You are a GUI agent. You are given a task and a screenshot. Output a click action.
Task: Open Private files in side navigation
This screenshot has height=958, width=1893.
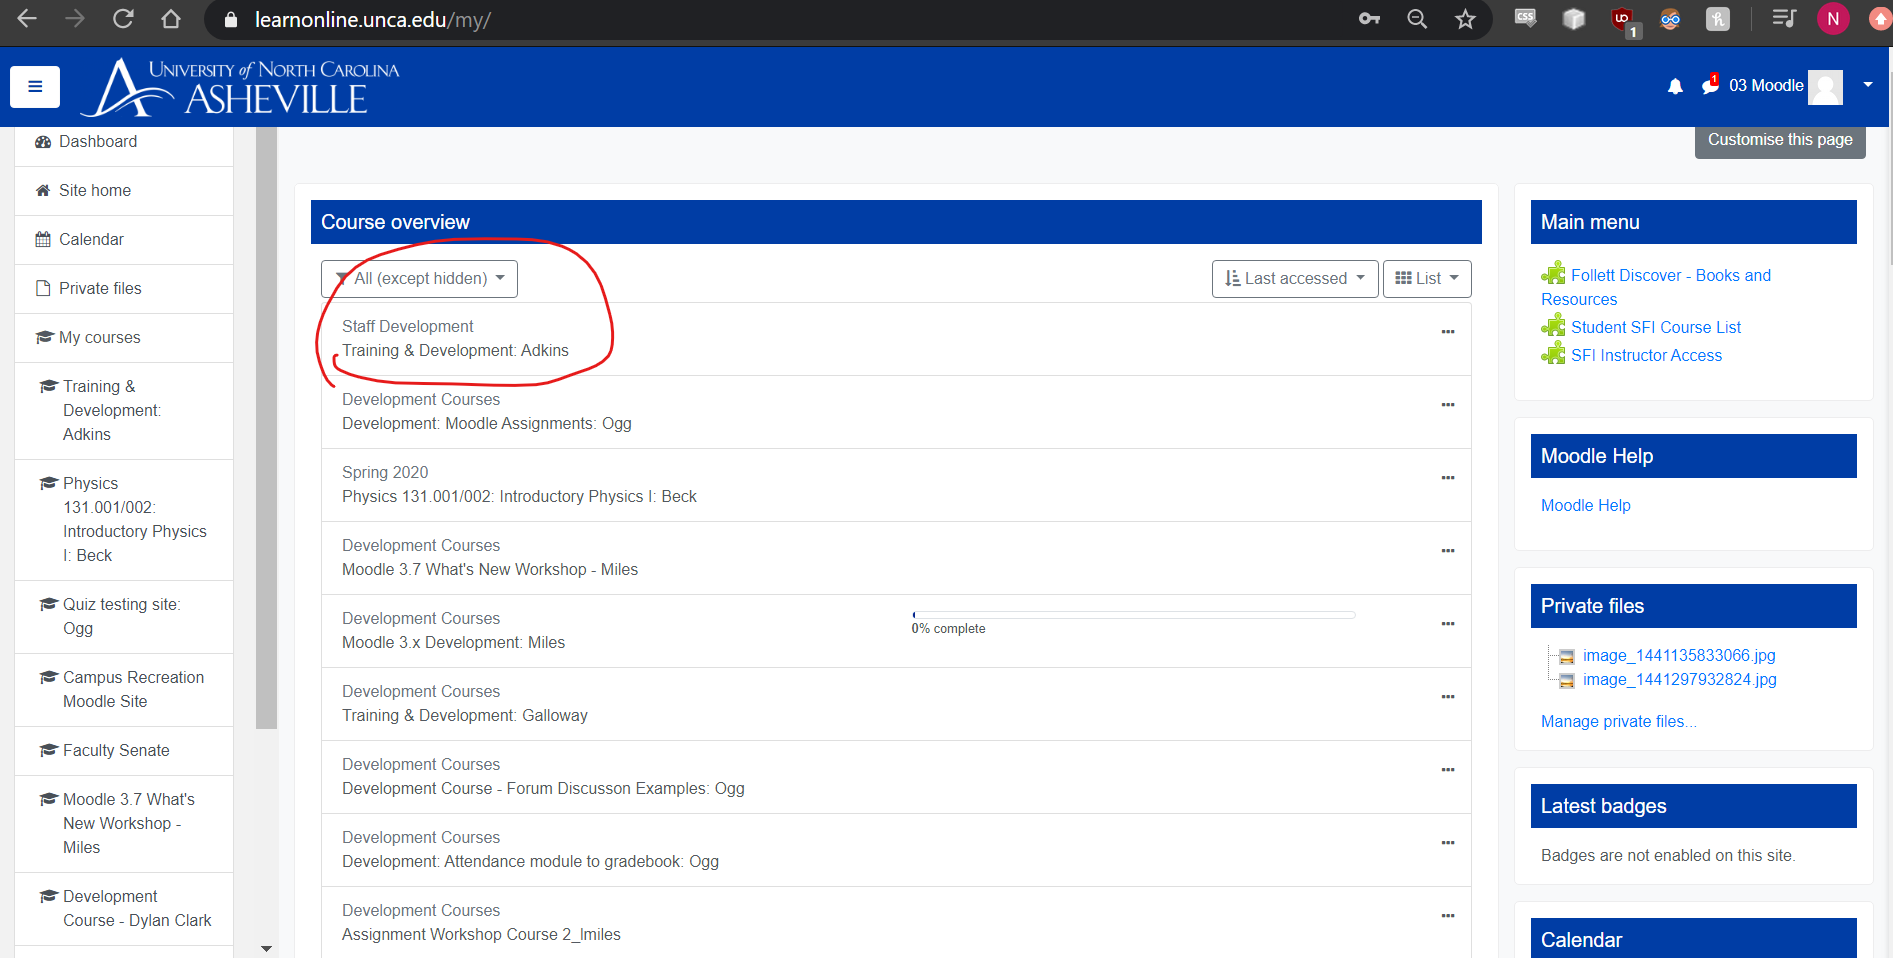click(x=100, y=289)
